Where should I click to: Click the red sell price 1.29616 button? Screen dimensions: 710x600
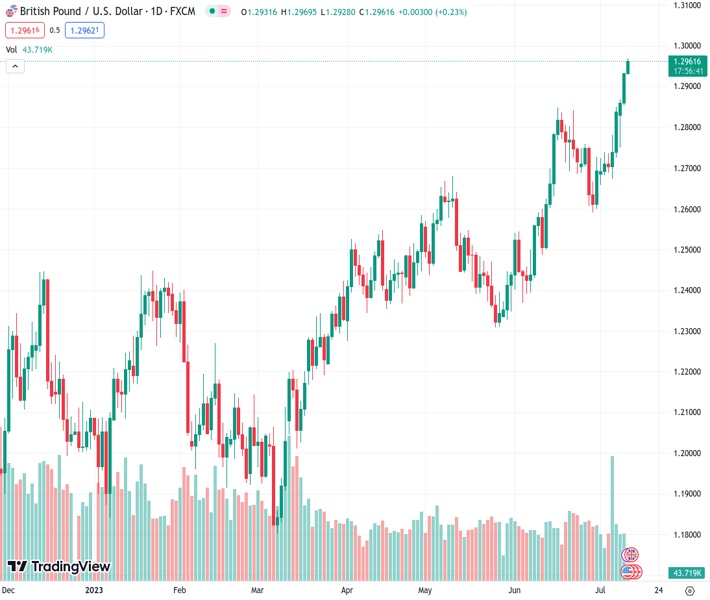point(23,30)
